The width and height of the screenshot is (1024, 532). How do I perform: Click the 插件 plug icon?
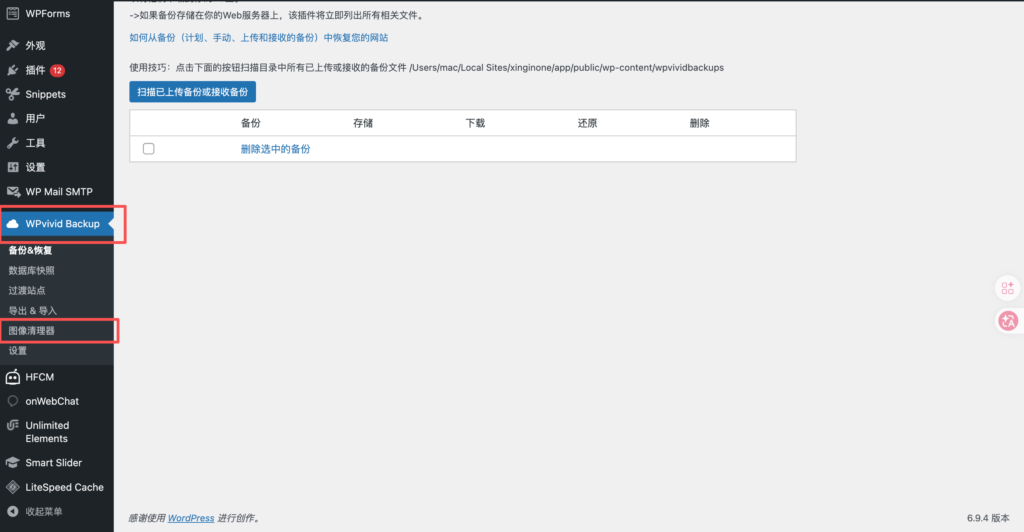point(12,70)
